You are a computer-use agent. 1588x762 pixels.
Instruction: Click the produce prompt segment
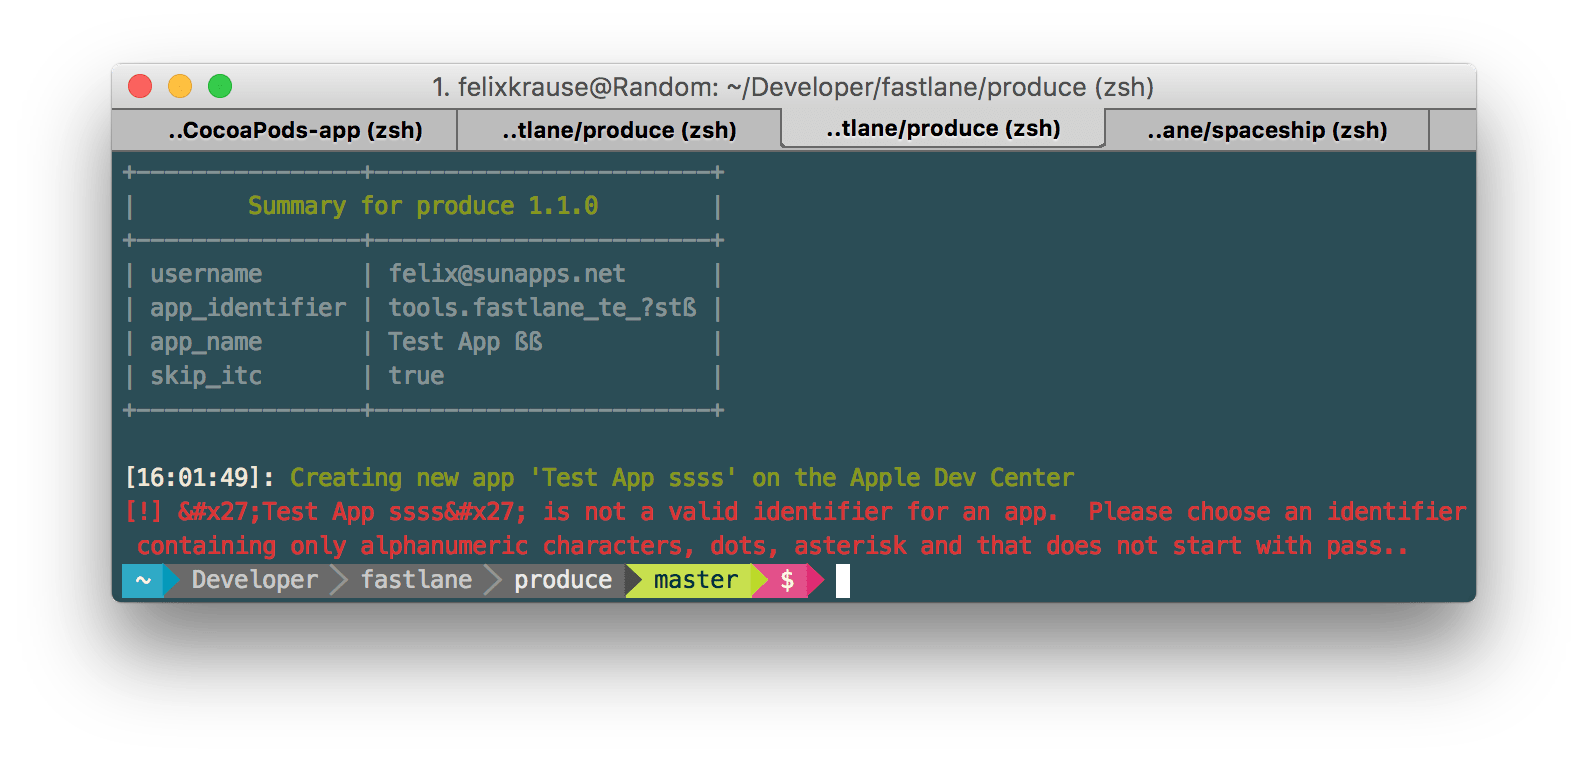point(563,580)
